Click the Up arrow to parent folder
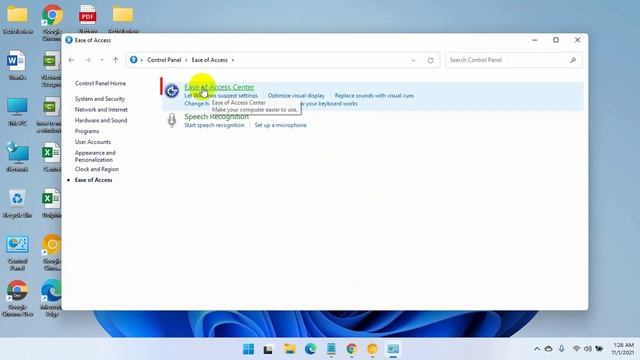Screen dimensions: 640x360 tap(116, 60)
